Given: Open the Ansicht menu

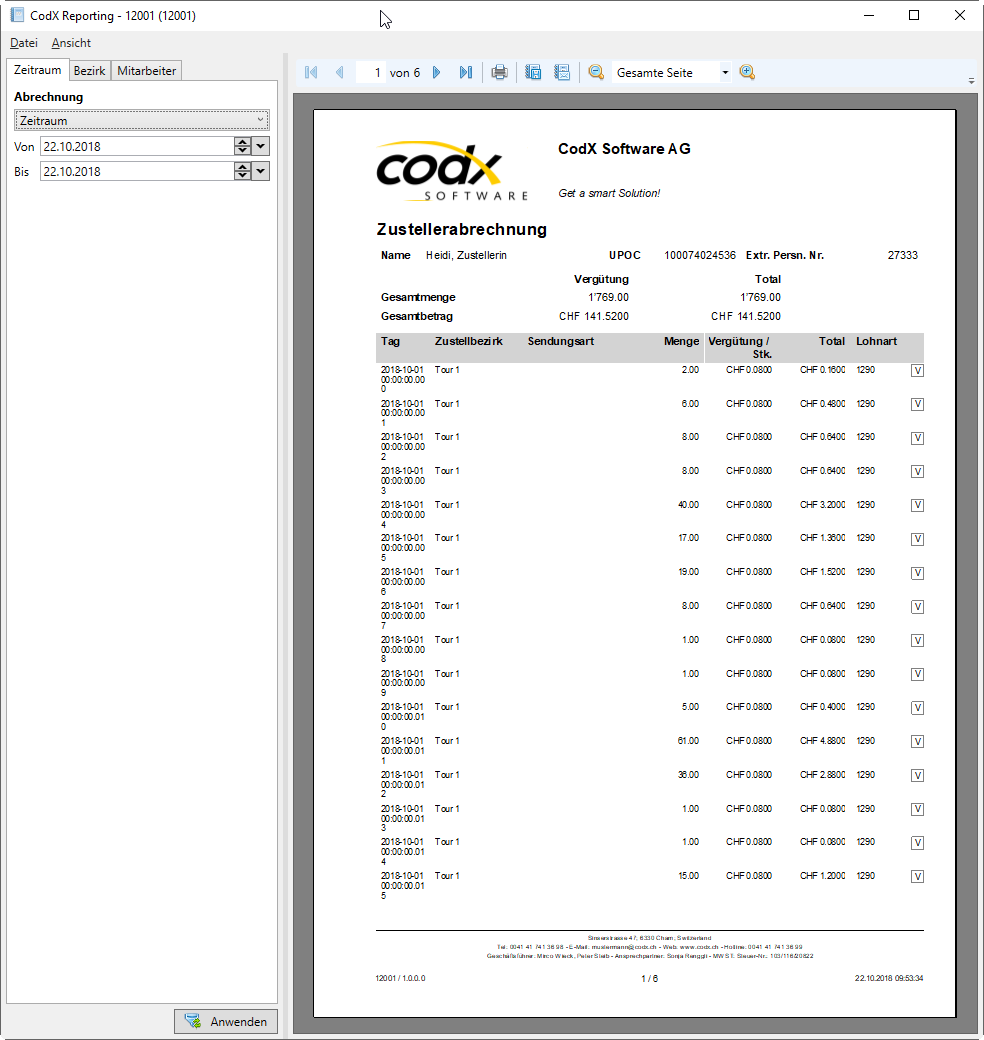Looking at the screenshot, I should coord(71,42).
